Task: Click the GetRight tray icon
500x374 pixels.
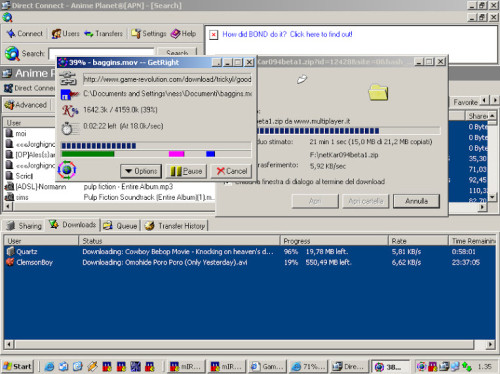Action: [421, 366]
